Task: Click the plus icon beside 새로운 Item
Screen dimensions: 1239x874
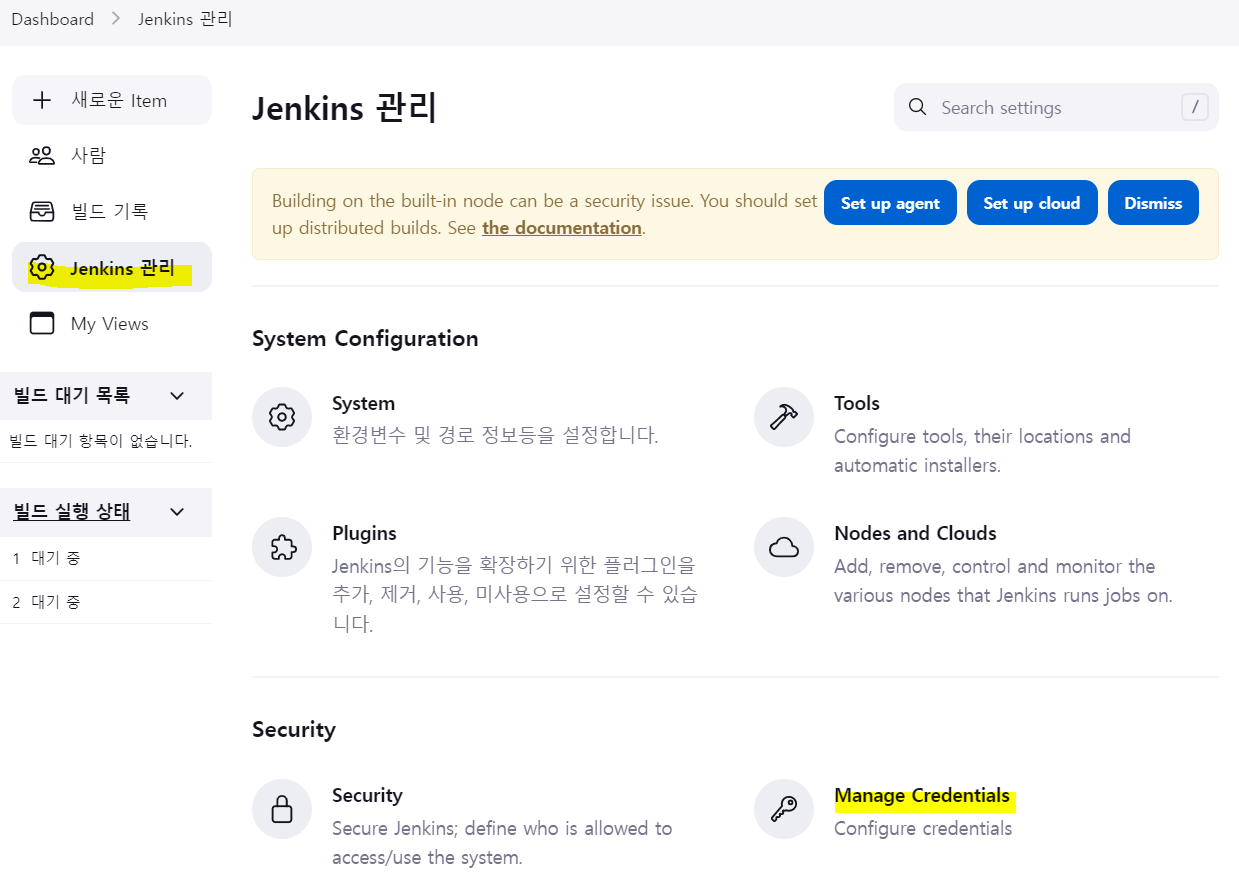Action: [42, 100]
